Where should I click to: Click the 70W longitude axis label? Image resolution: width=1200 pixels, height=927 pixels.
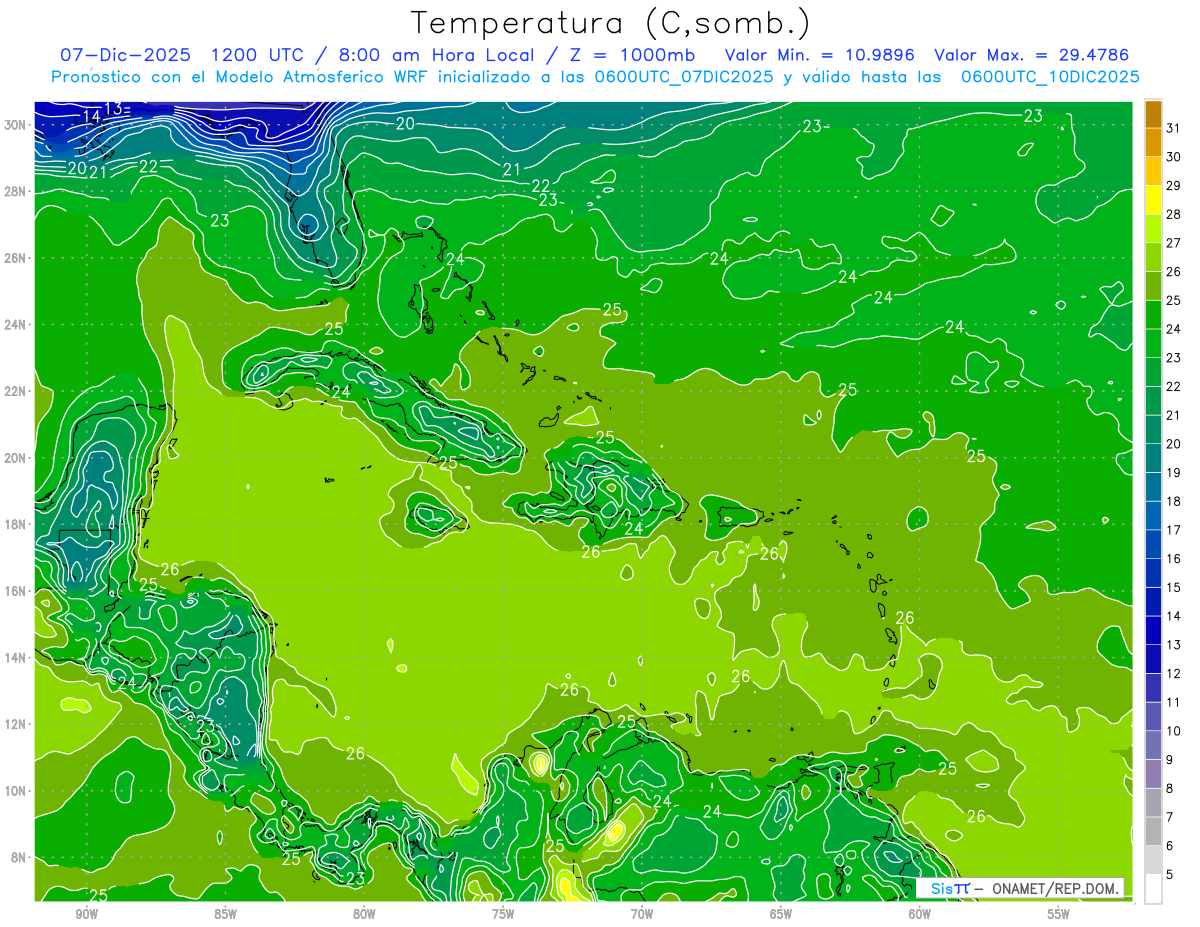642,914
